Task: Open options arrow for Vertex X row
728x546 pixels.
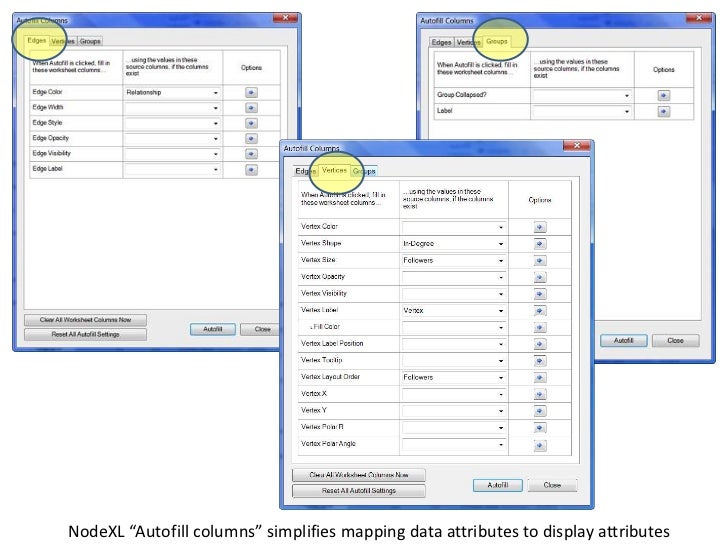Action: point(540,394)
